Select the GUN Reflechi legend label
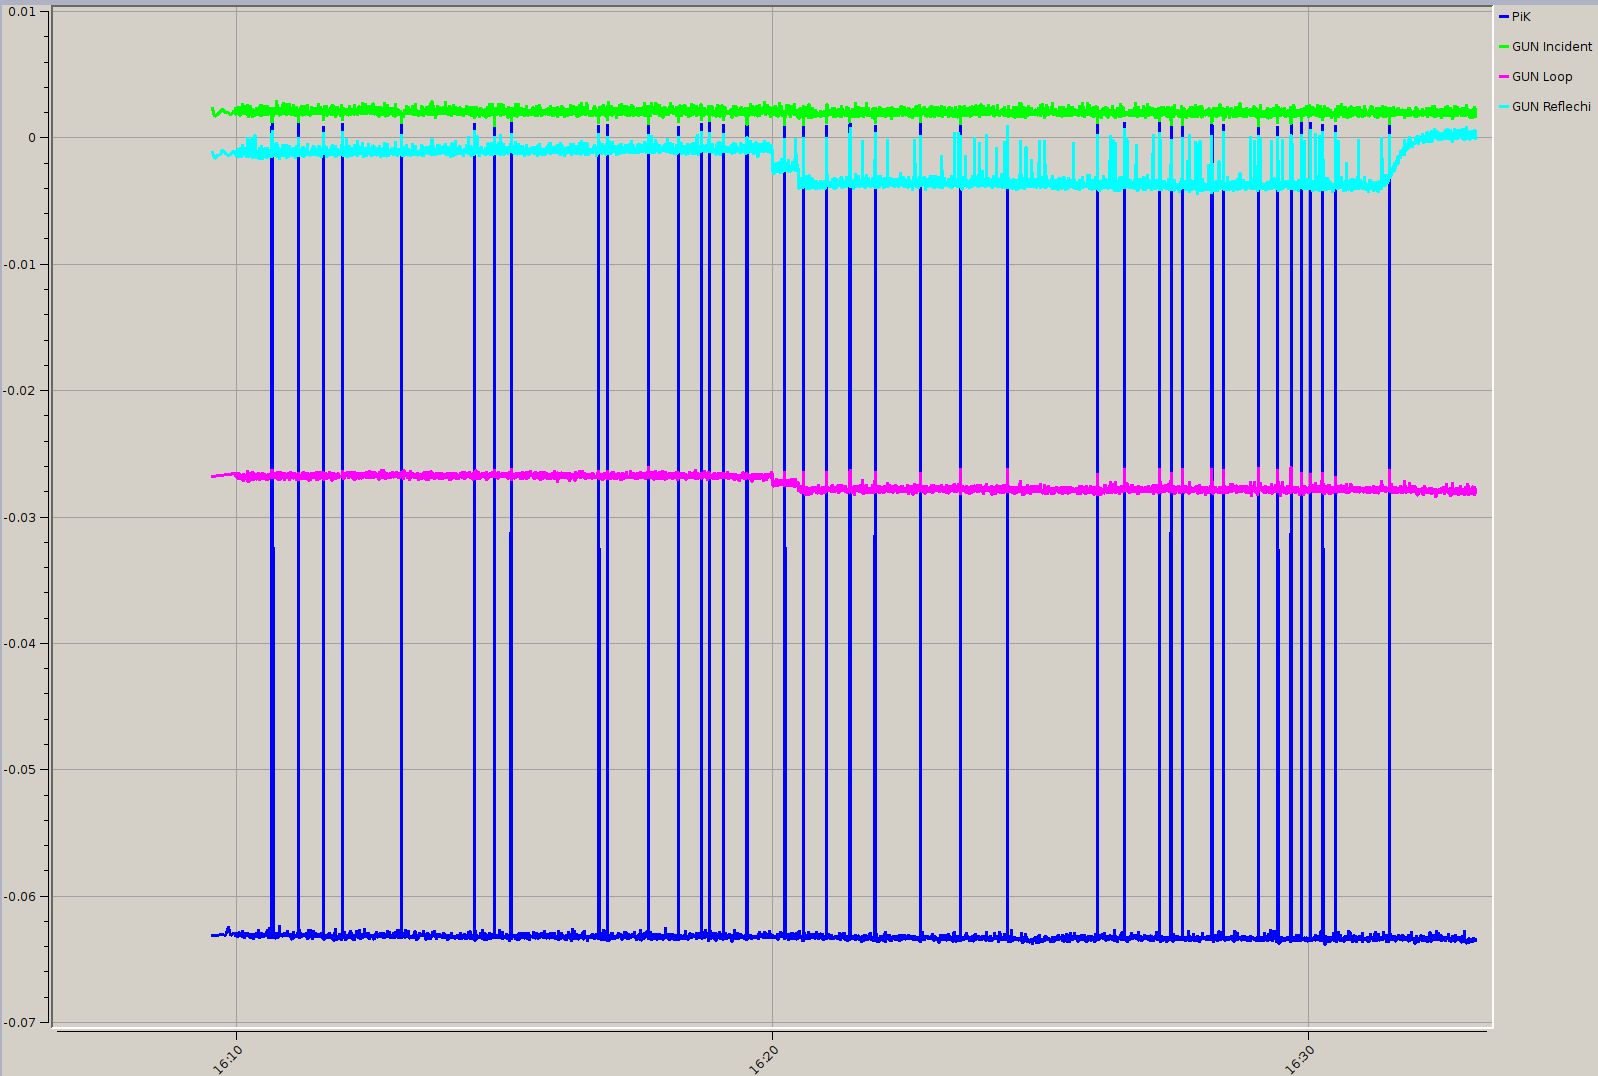This screenshot has height=1076, width=1598. pos(1550,107)
